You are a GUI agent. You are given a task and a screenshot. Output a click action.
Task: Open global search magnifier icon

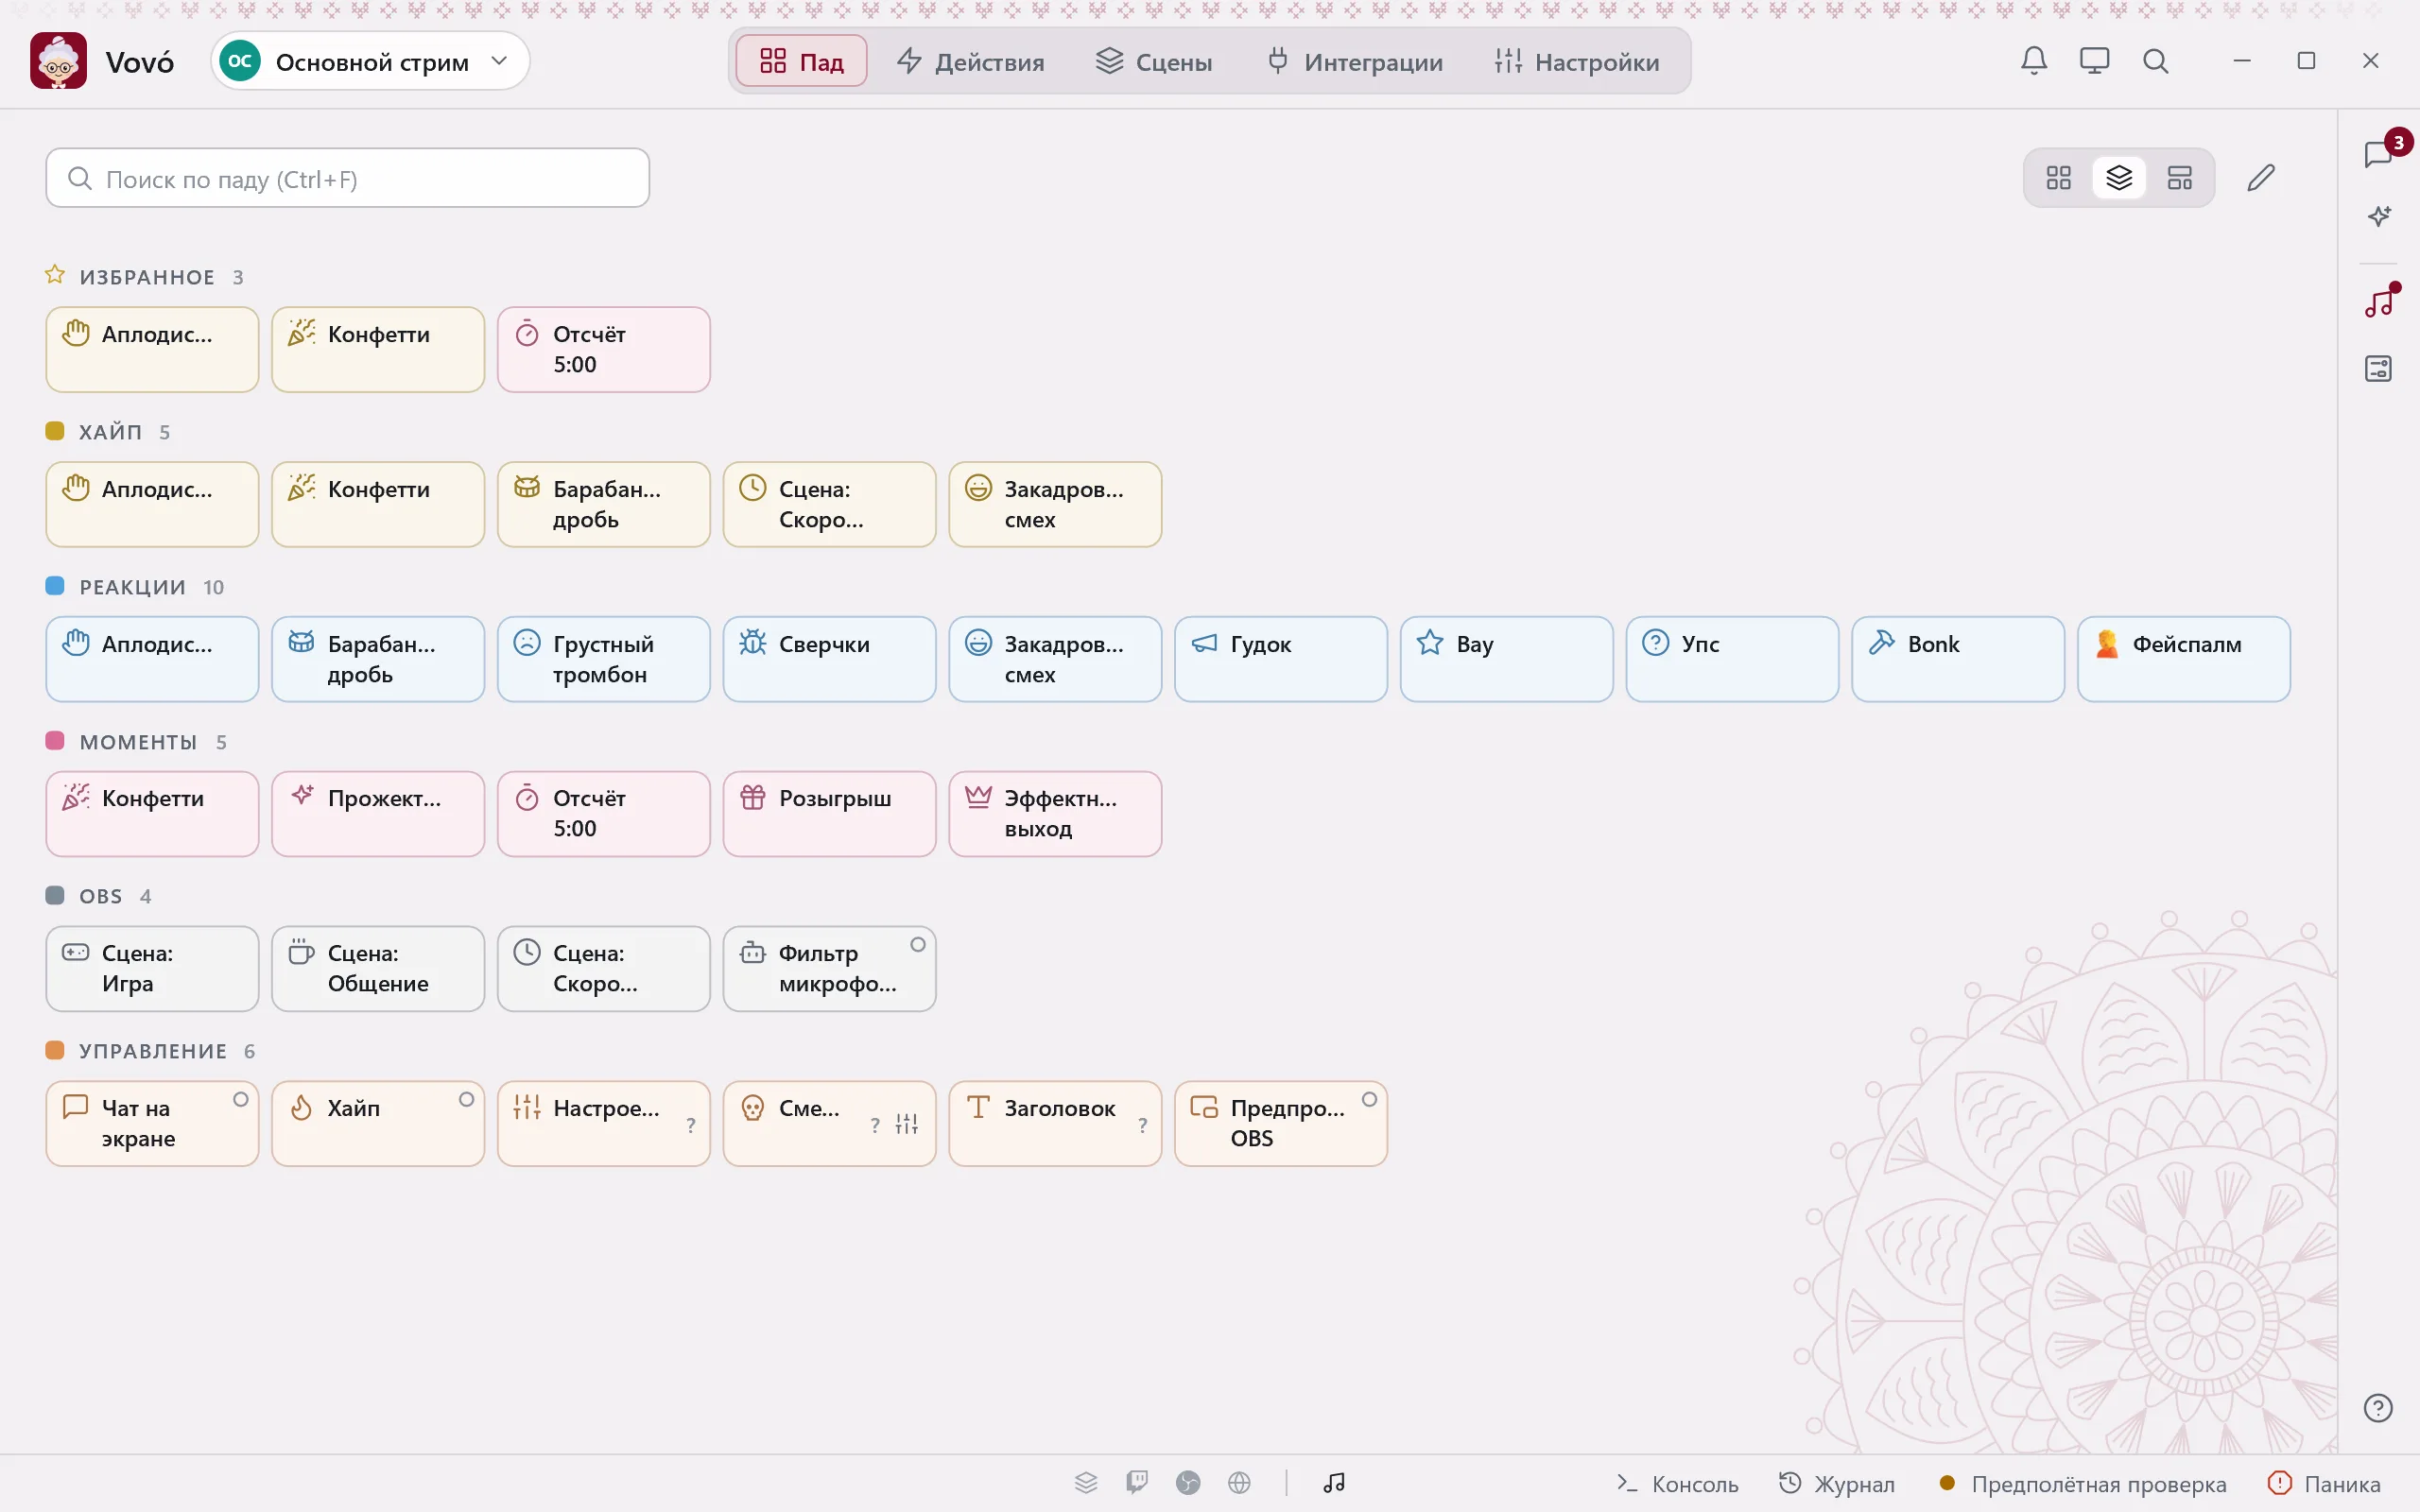click(x=2155, y=61)
